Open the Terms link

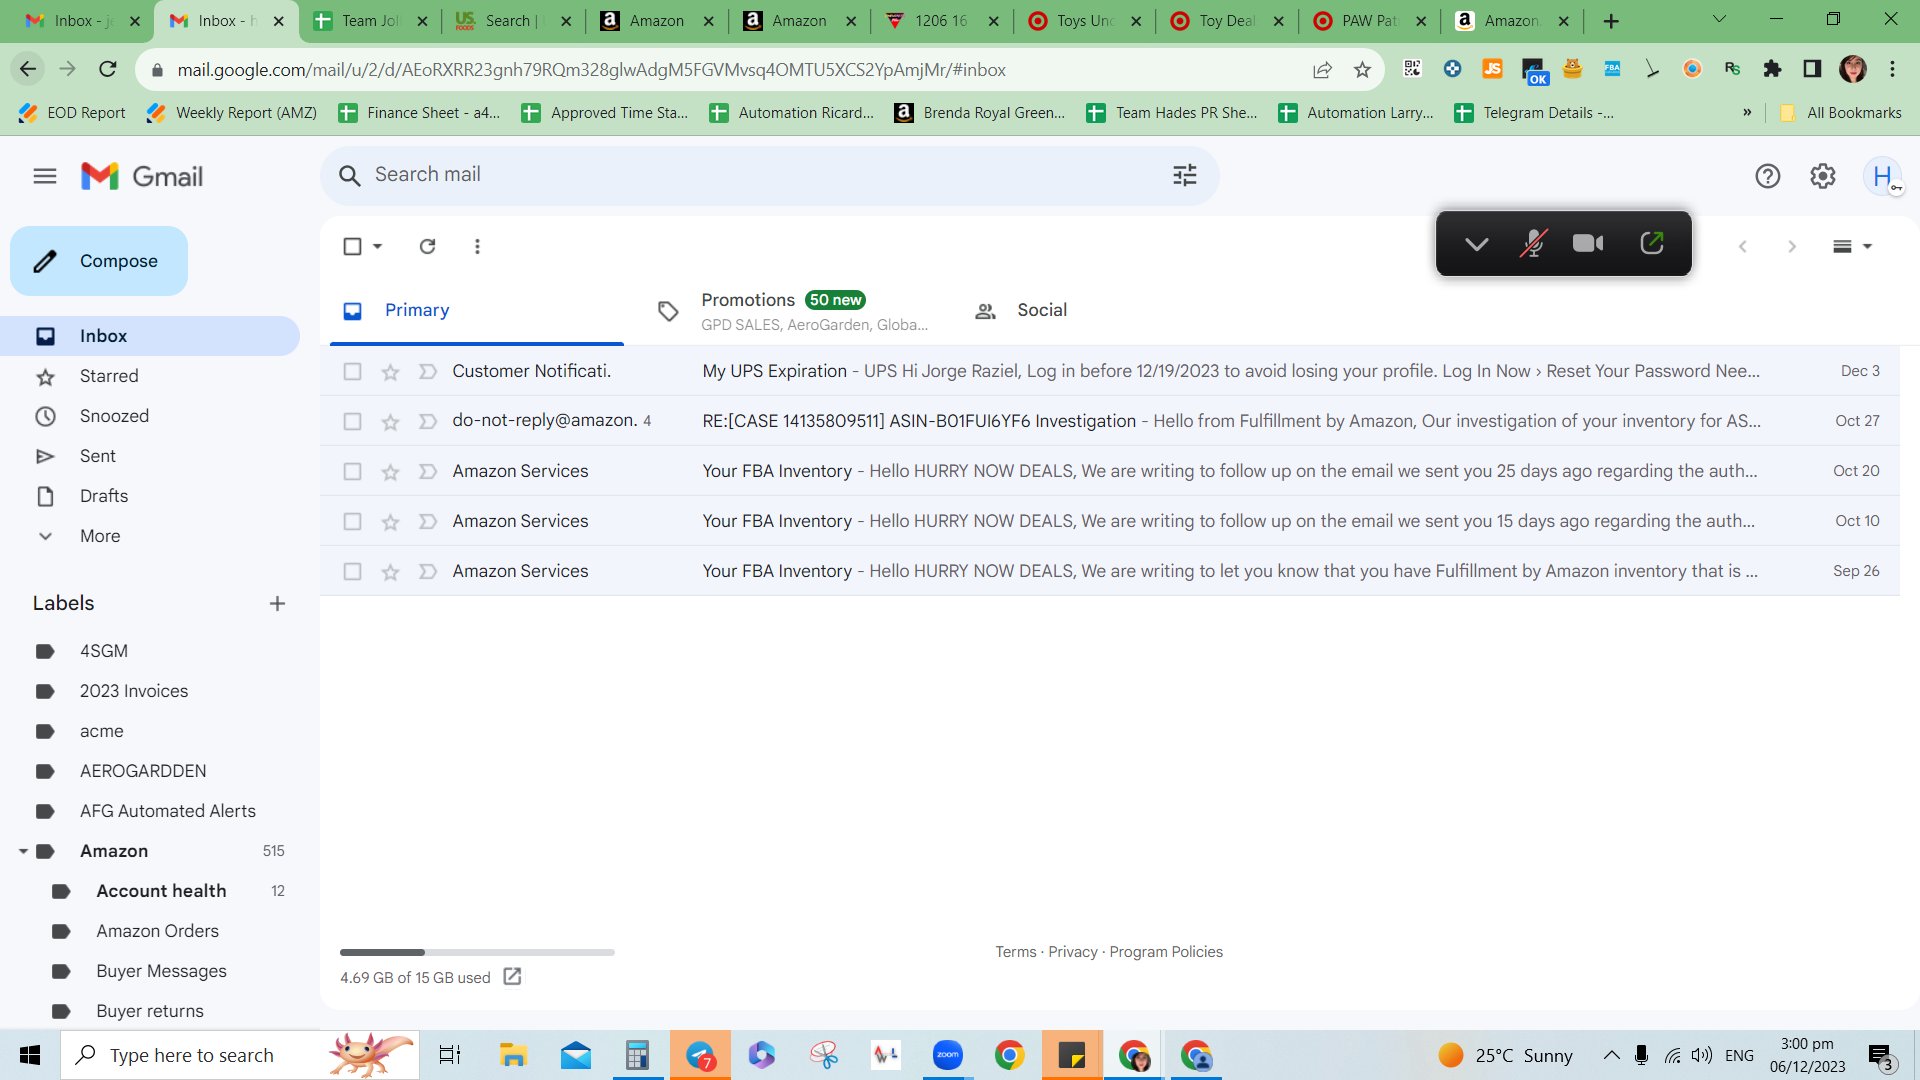coord(1015,952)
